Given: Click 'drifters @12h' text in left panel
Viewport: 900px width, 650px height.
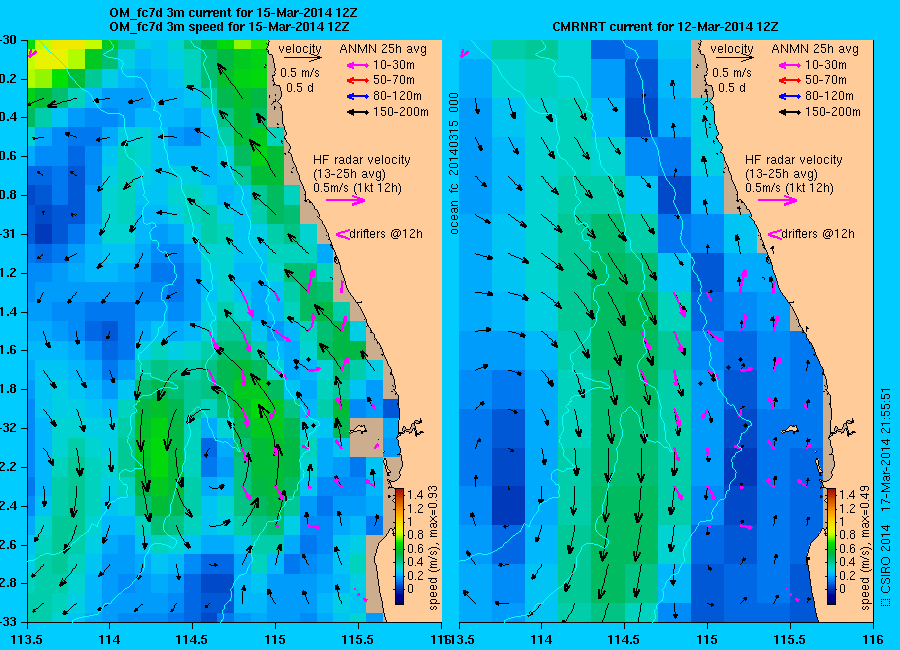Looking at the screenshot, I should point(386,234).
